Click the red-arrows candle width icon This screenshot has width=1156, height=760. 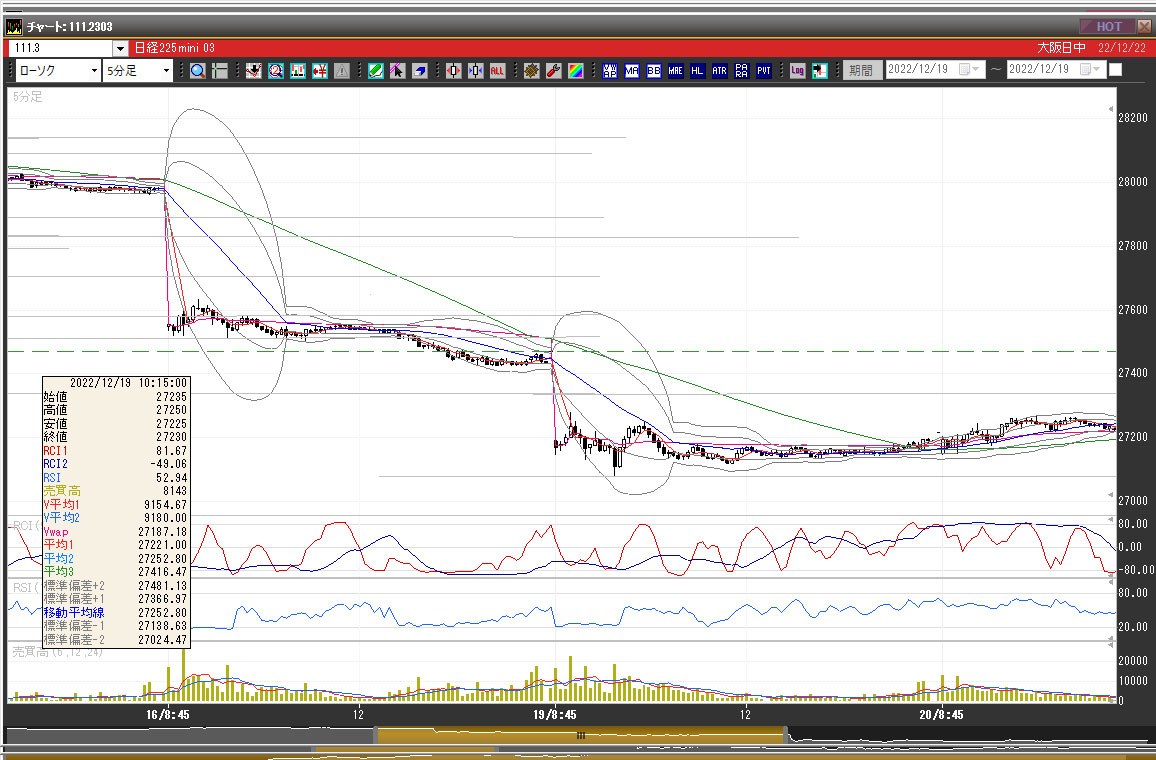[453, 71]
